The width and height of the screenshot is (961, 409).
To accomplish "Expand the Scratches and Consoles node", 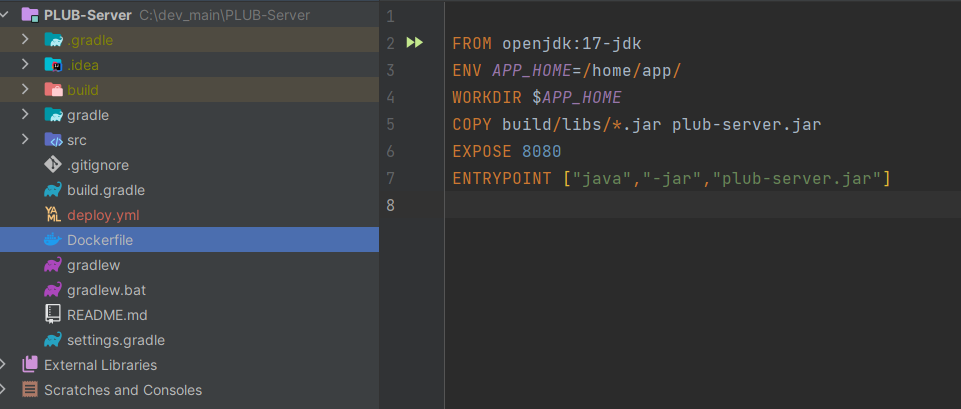I will 3,389.
